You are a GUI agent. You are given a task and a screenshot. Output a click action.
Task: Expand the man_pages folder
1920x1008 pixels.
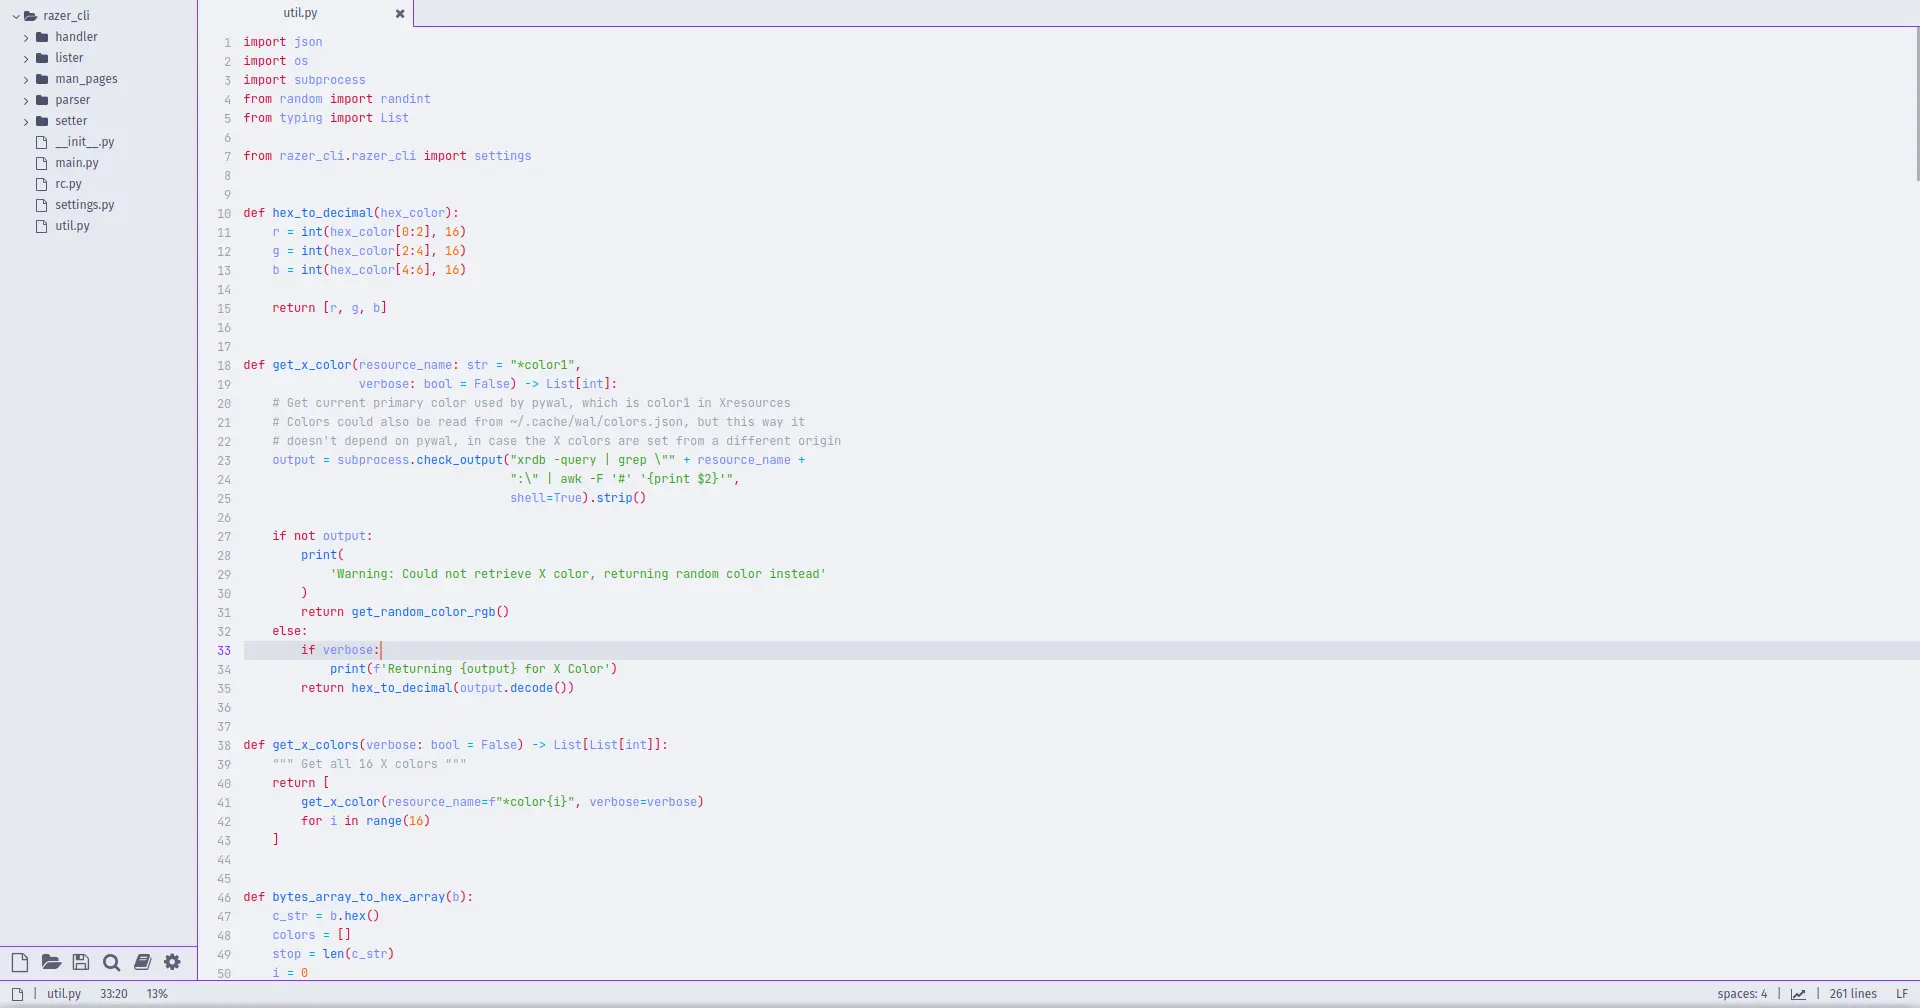pos(26,79)
